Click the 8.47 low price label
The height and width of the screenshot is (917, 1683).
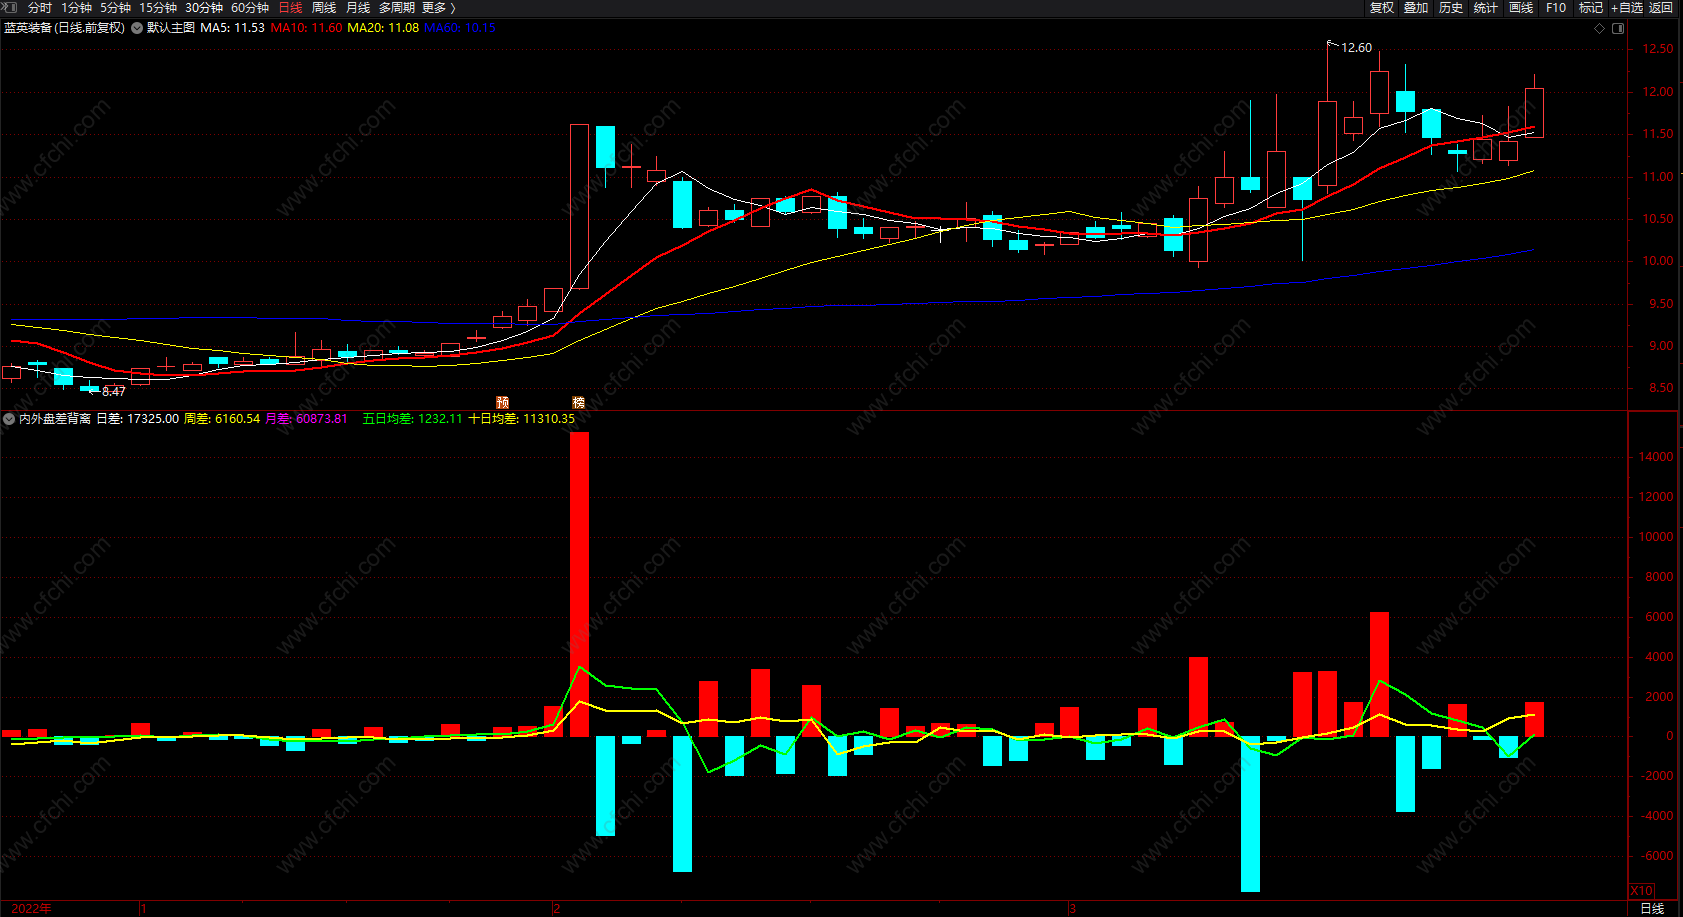click(x=114, y=392)
